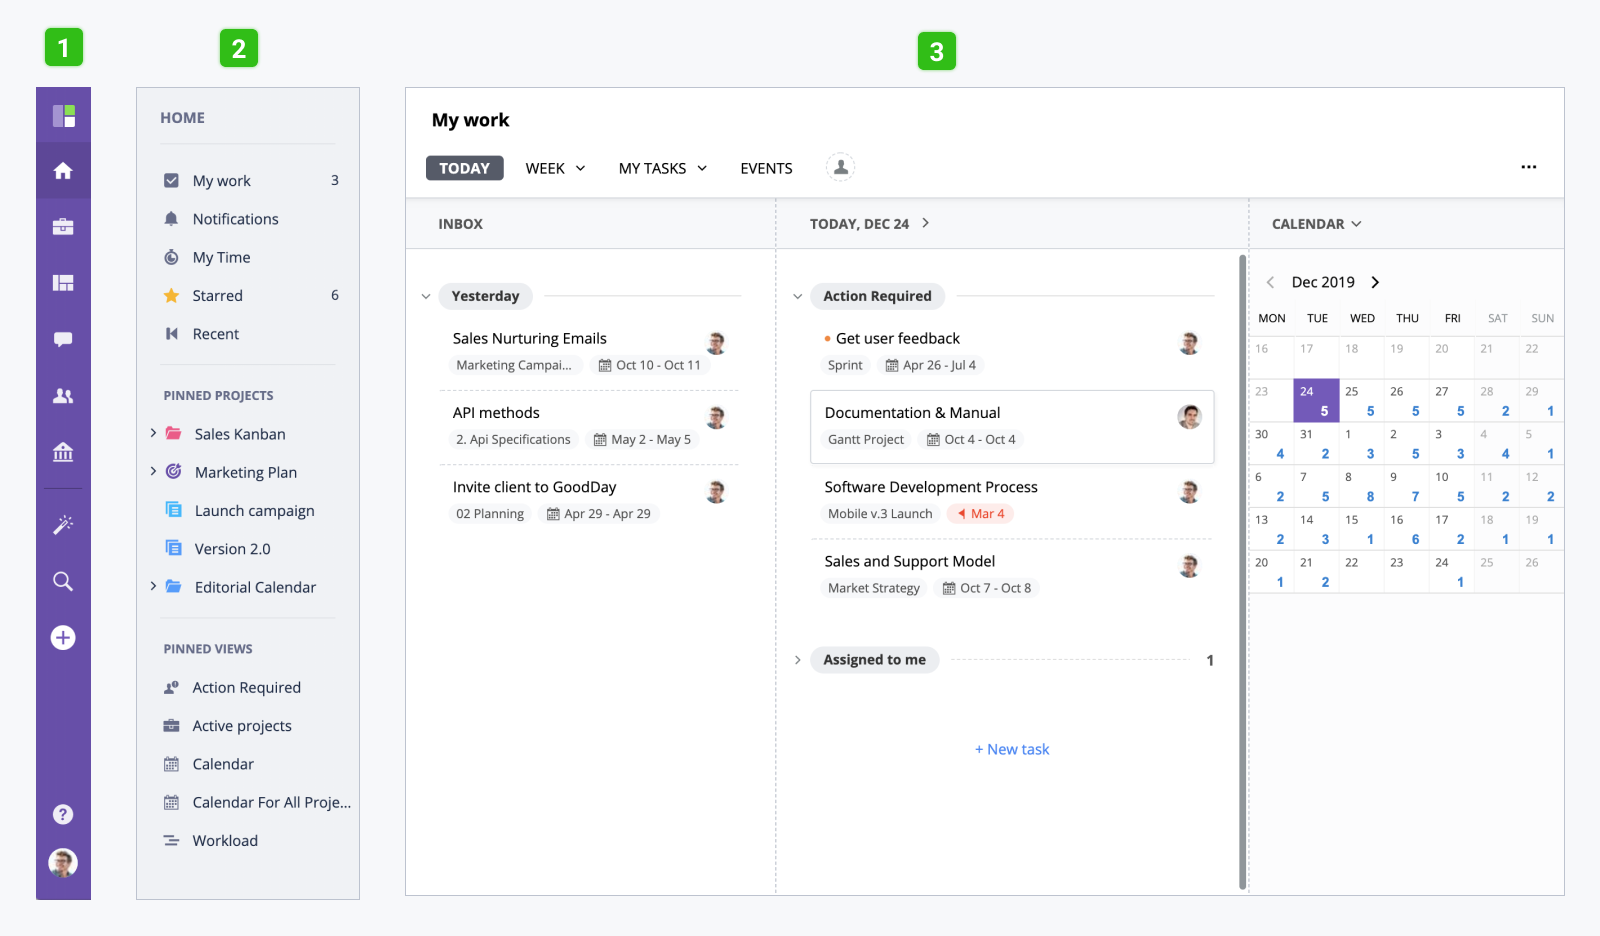
Task: Open the MY TASKS dropdown
Action: coord(662,168)
